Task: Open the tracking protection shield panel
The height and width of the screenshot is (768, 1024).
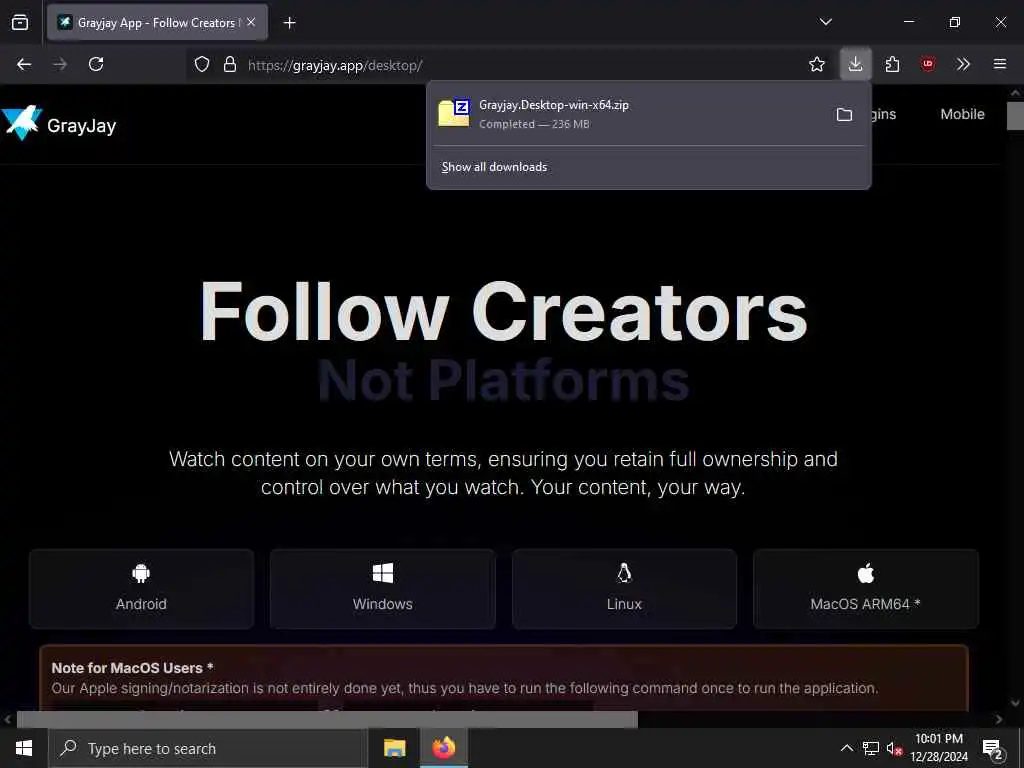Action: pos(202,64)
